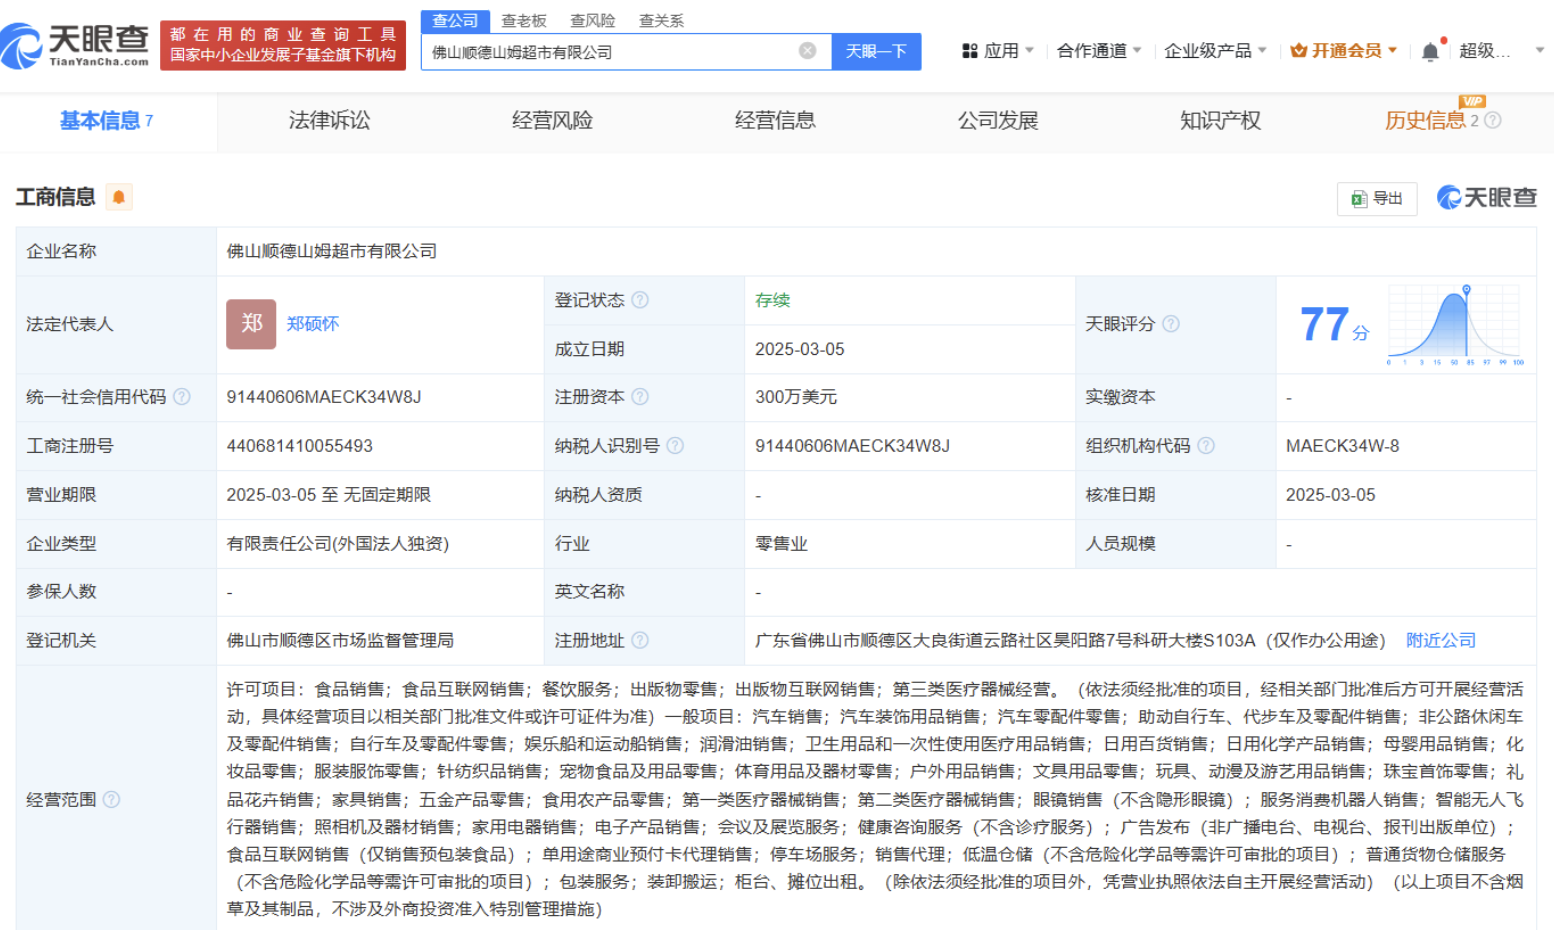
Task: Expand the 应用 dropdown menu
Action: pos(997,51)
